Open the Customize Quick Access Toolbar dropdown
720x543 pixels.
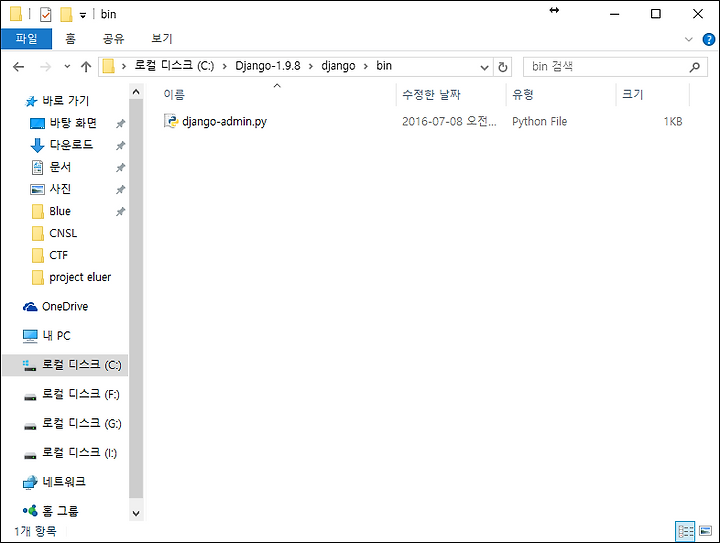point(83,15)
